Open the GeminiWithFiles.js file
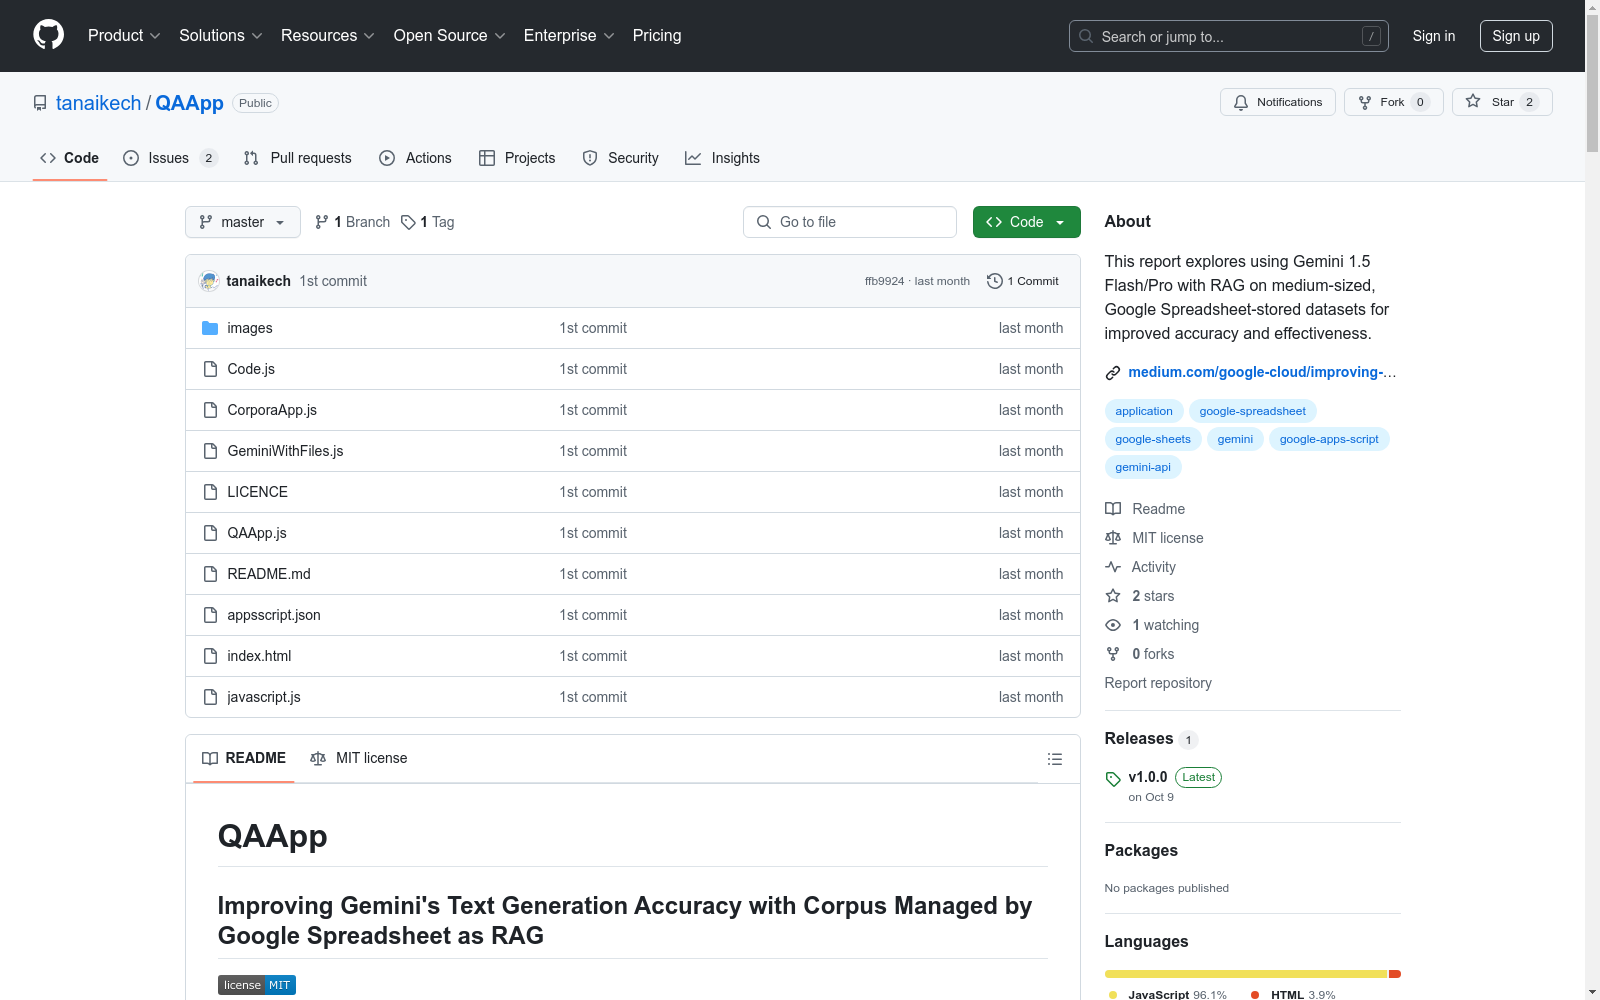Screen dimensions: 1600x1000 (285, 451)
